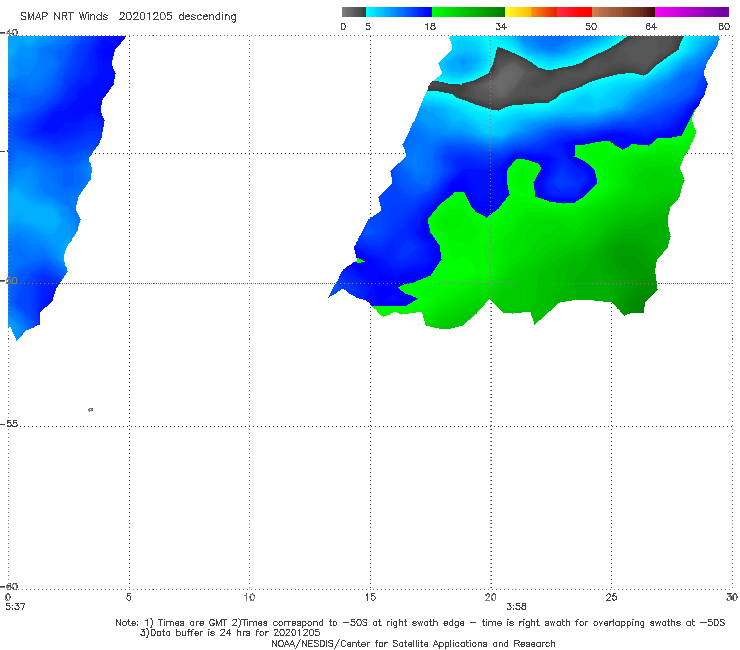Click the color scale label "18"

point(430,26)
